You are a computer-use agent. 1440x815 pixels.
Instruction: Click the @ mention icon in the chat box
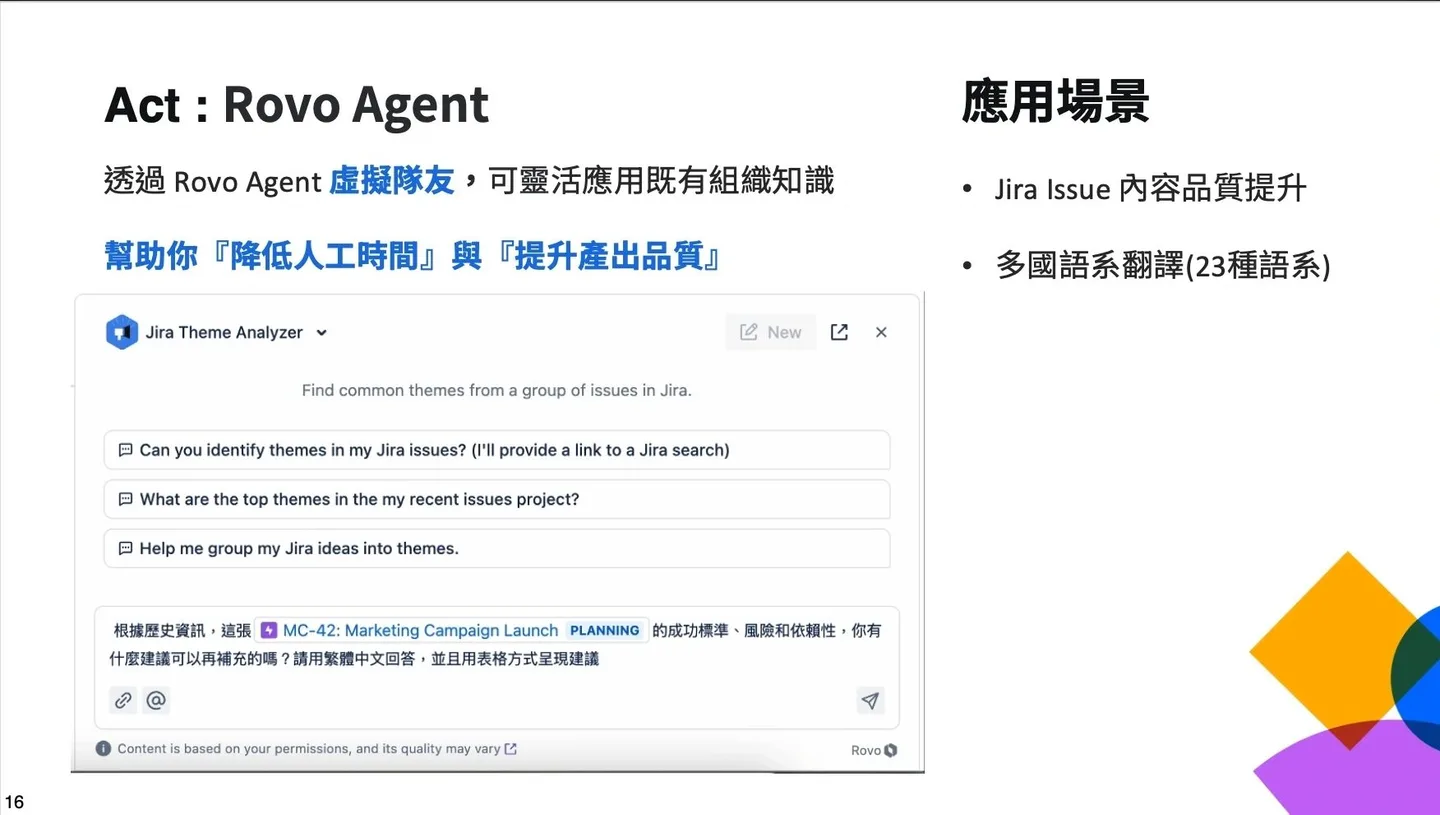click(156, 700)
